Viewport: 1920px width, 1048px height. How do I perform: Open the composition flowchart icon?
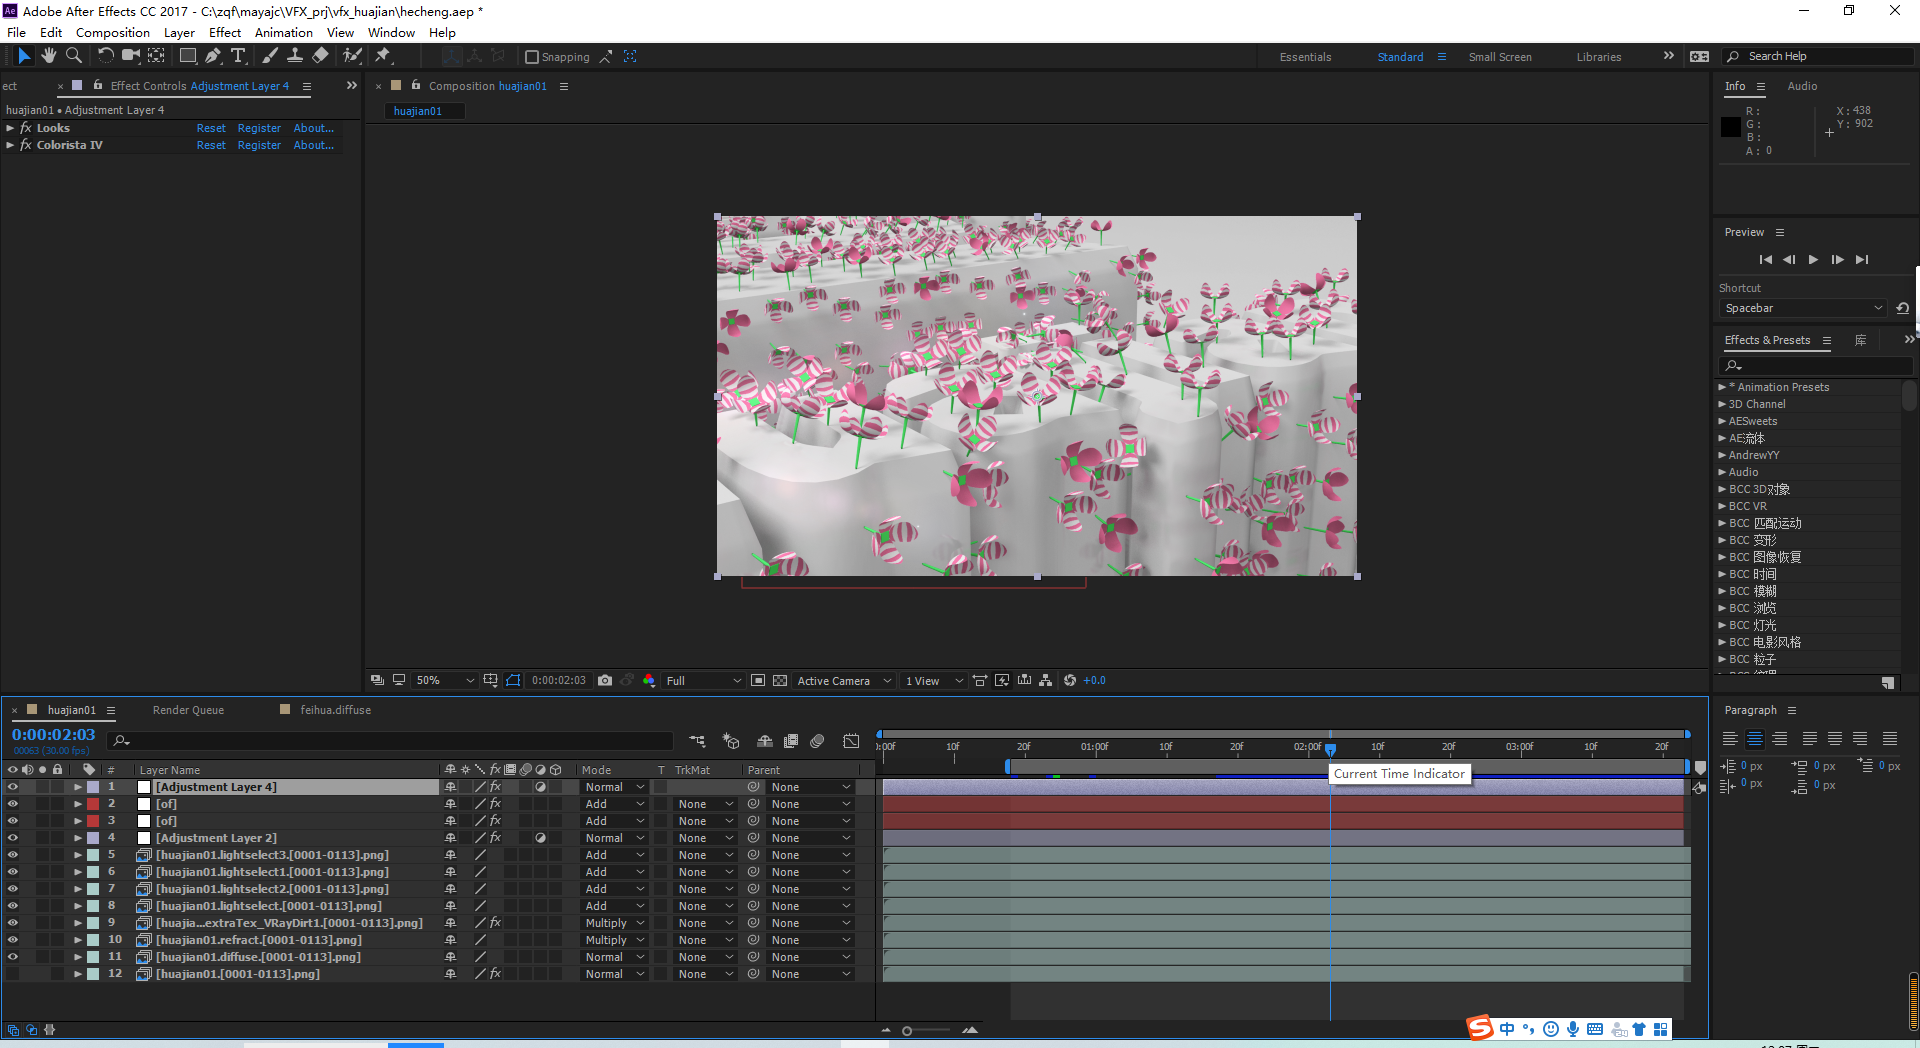click(x=1045, y=680)
